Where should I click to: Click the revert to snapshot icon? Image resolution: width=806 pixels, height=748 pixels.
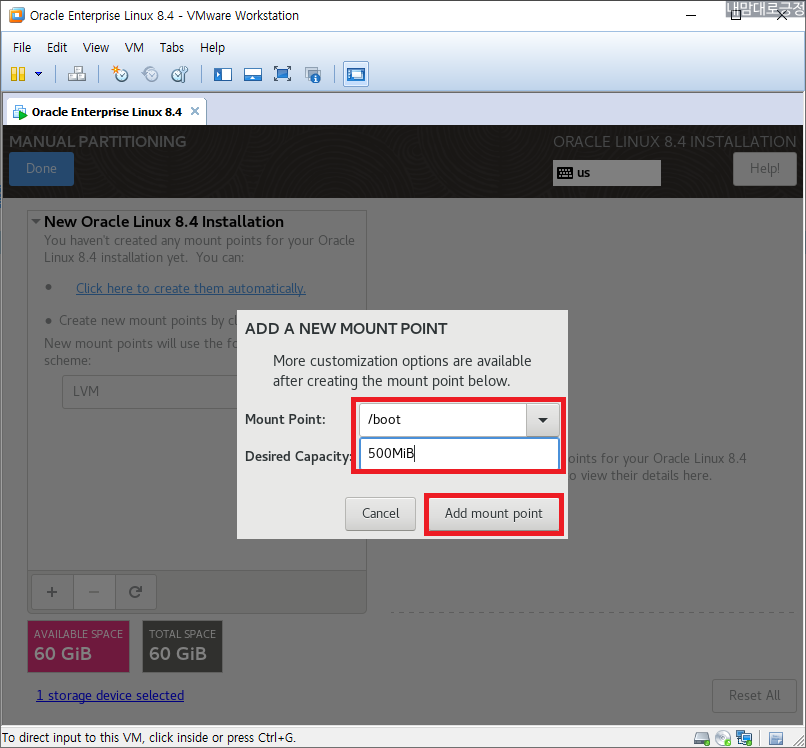(150, 74)
